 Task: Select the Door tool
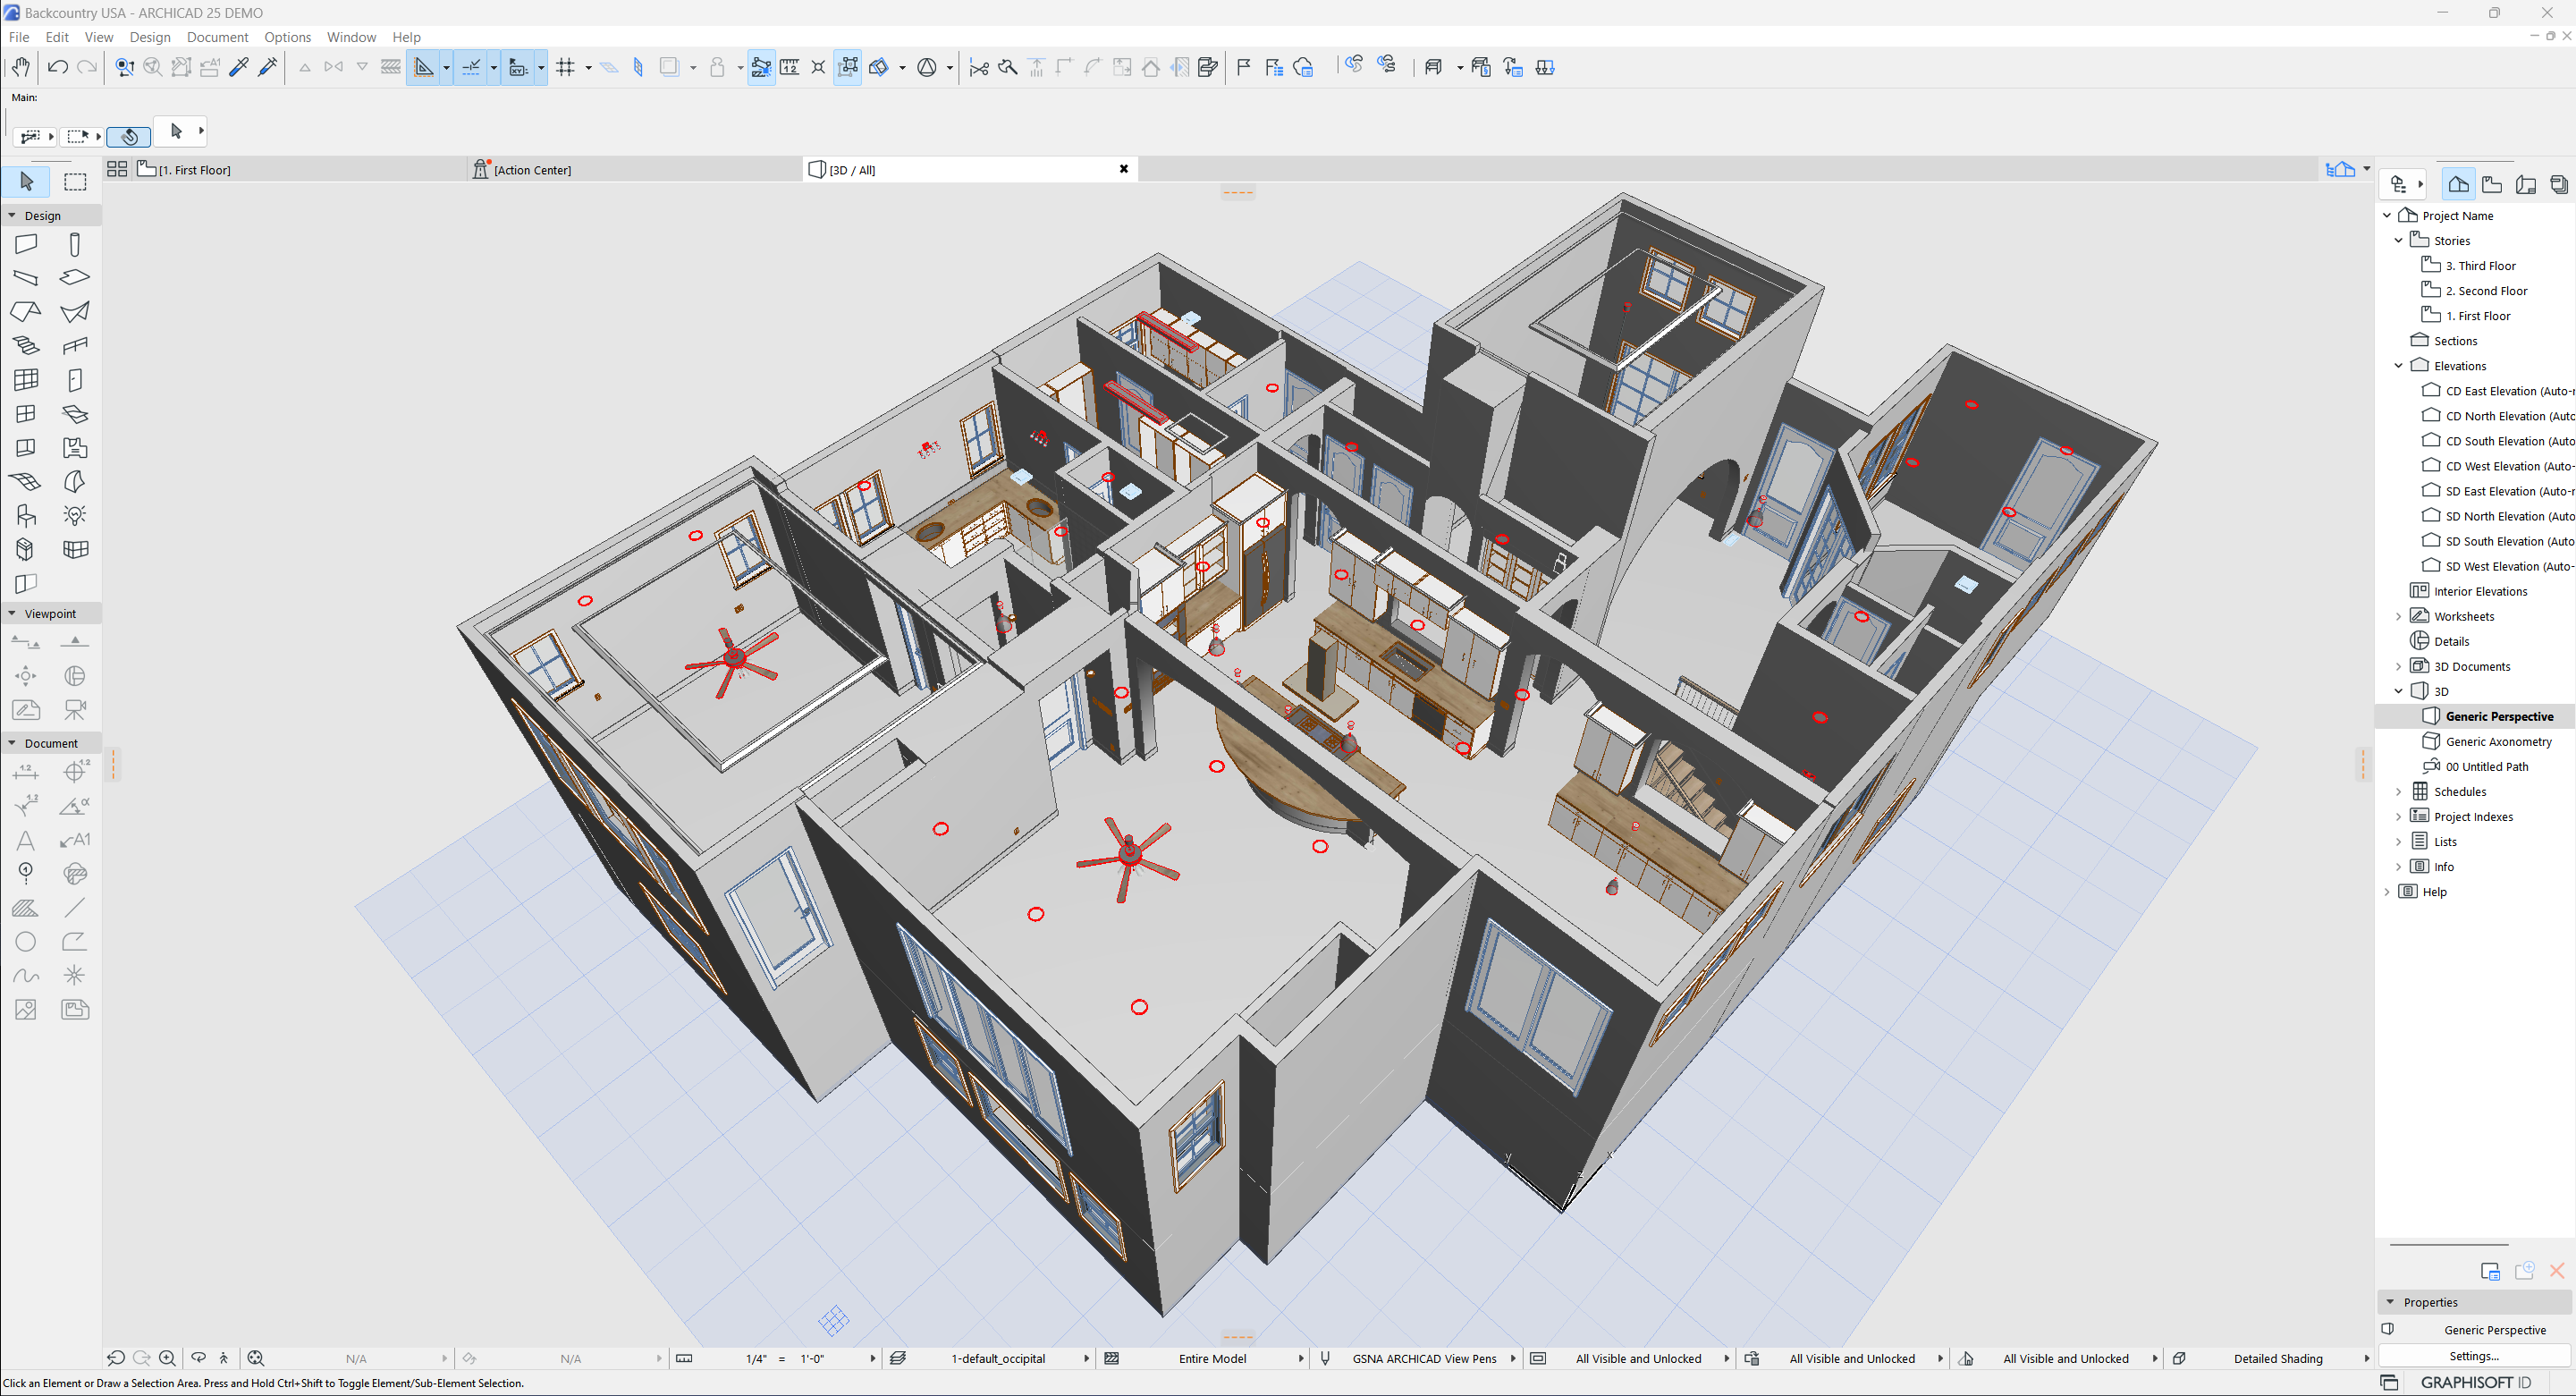click(75, 380)
